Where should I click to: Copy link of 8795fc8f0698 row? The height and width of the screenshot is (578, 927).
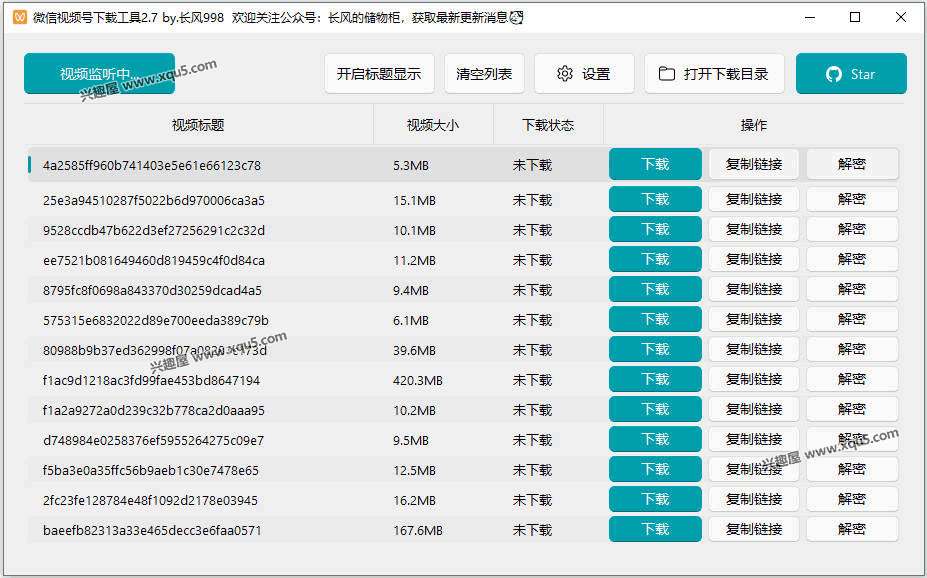pos(754,290)
